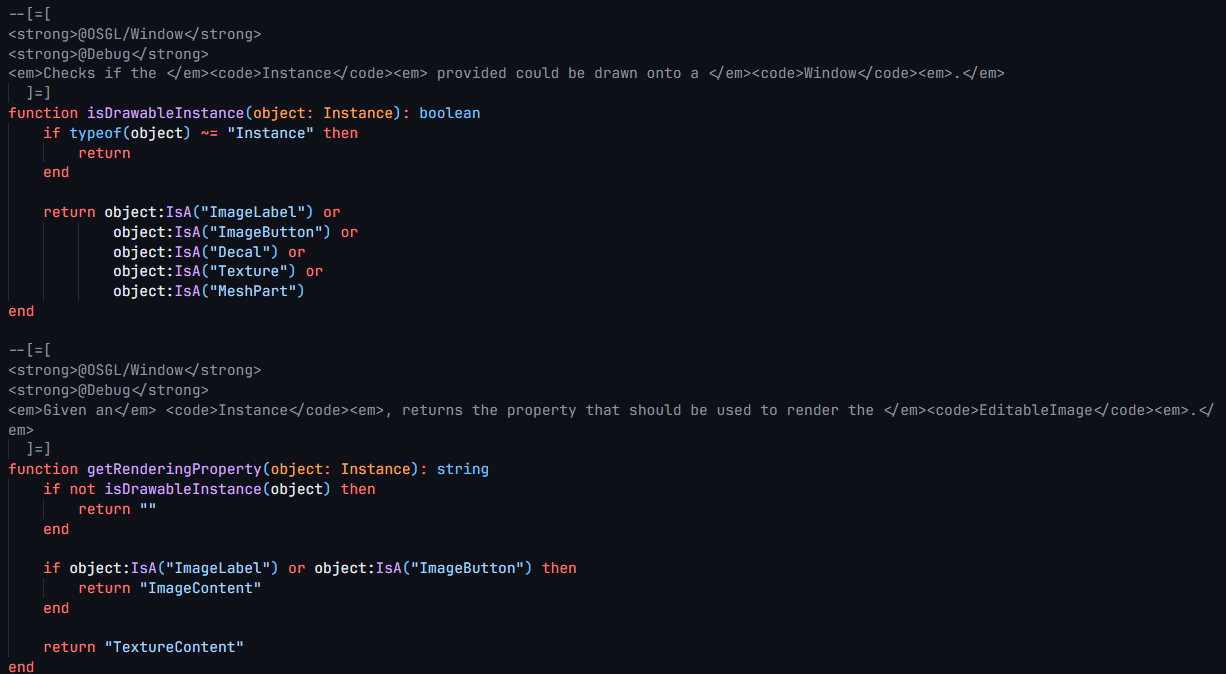Click the boolean return type annotation
The image size is (1226, 674).
(449, 113)
